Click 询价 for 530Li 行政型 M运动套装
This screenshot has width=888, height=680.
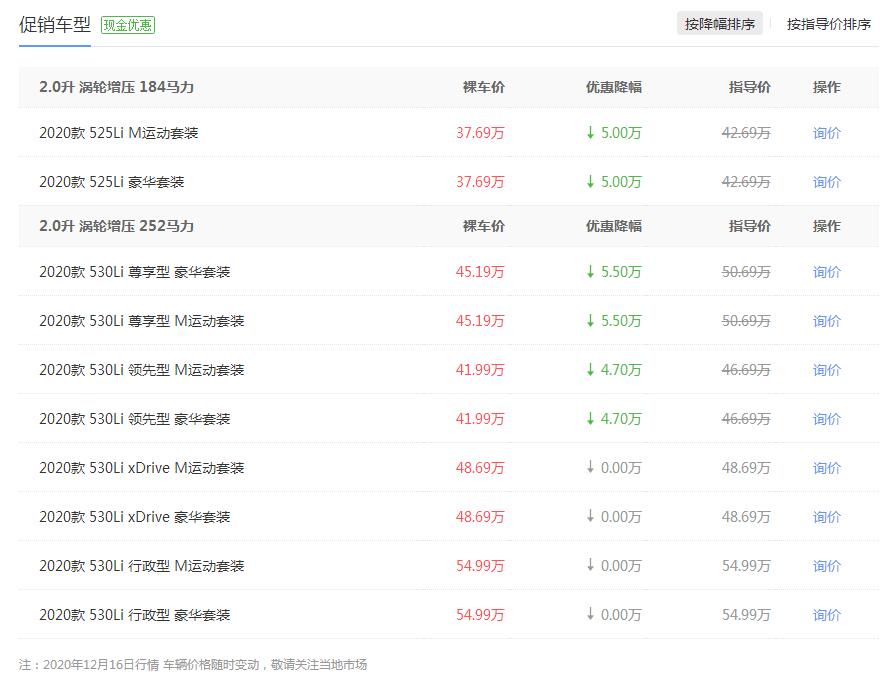[x=826, y=566]
